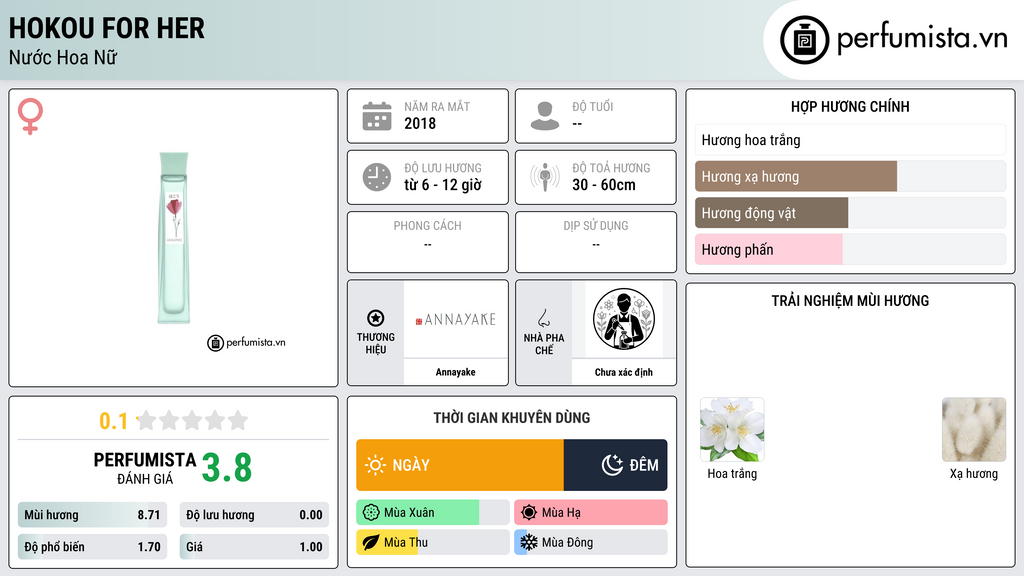Screen dimensions: 1024x576
Task: Click the Hương xạ hương accord bar
Action: (x=850, y=176)
